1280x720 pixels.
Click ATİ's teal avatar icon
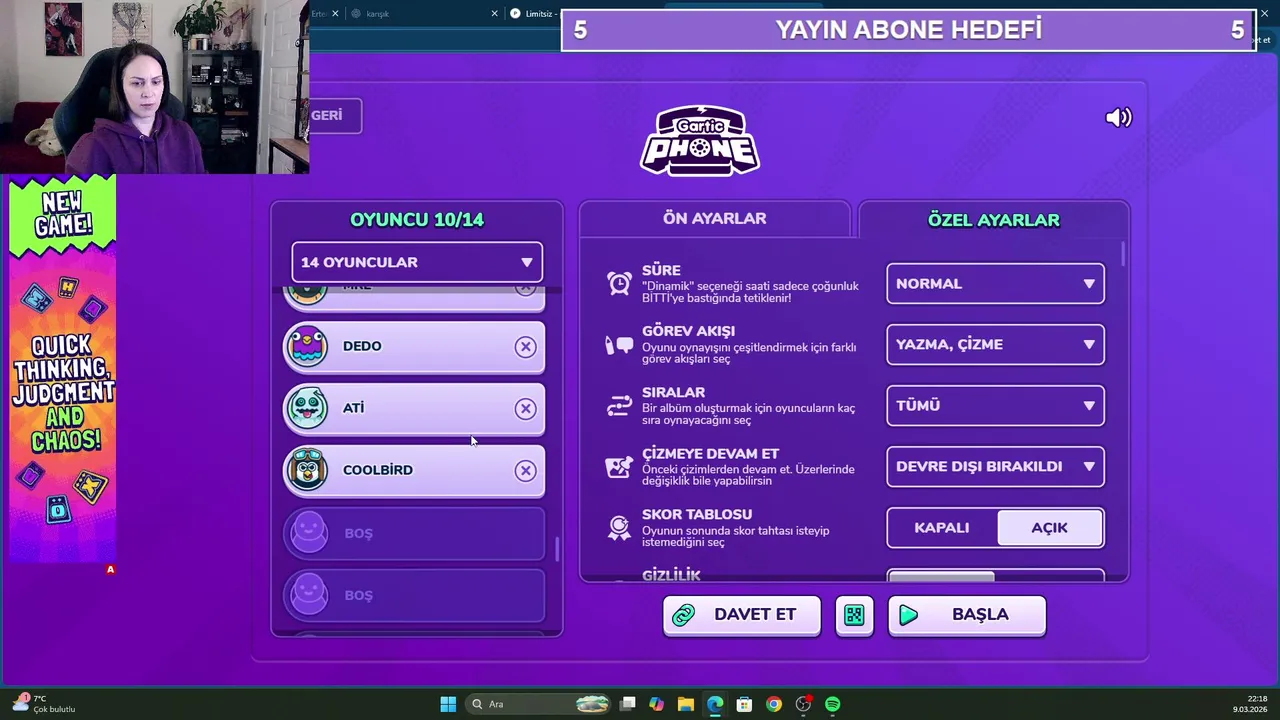307,408
